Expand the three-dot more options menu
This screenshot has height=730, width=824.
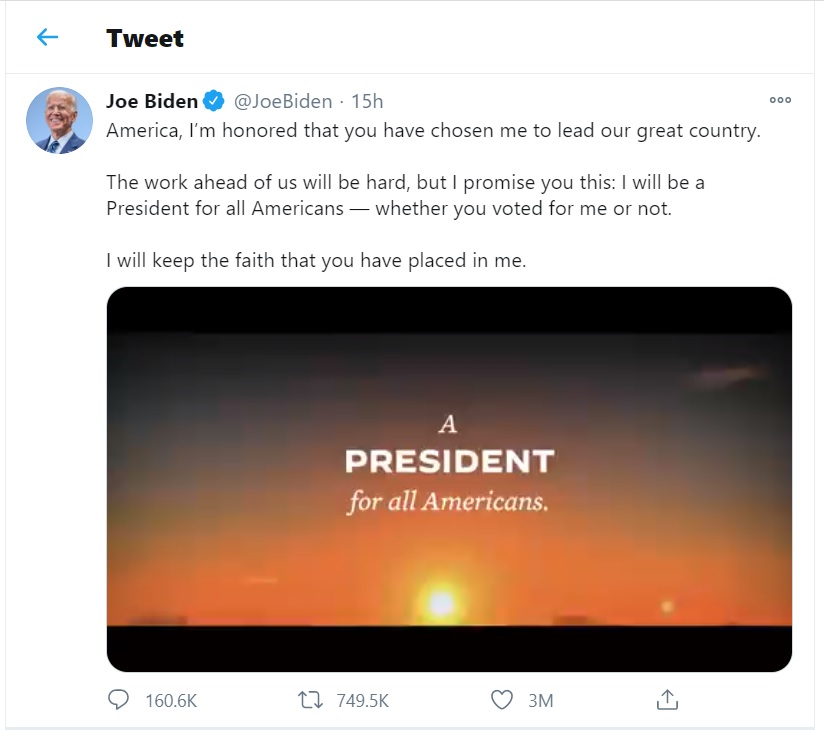[x=780, y=100]
